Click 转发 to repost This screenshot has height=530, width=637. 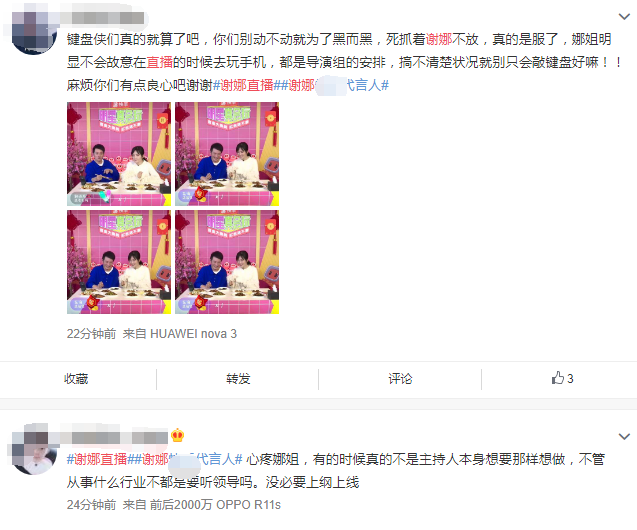coord(238,379)
